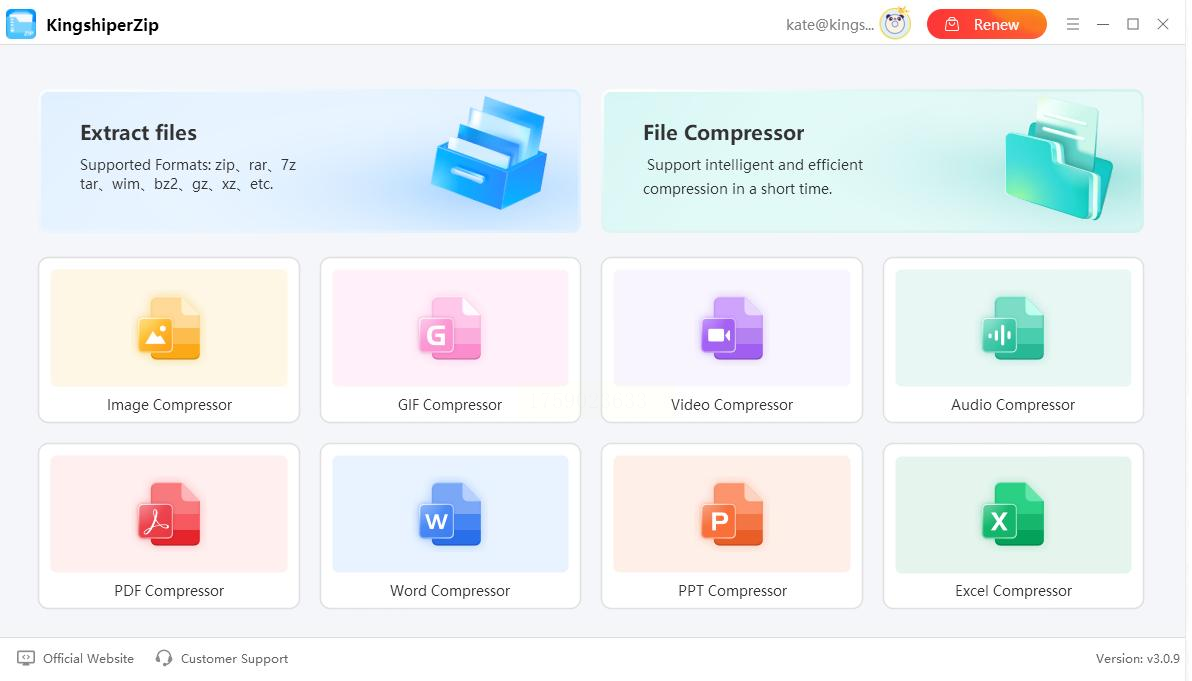Open the Image Compressor tool icon
Viewport: 1192px width, 681px height.
[x=168, y=328]
